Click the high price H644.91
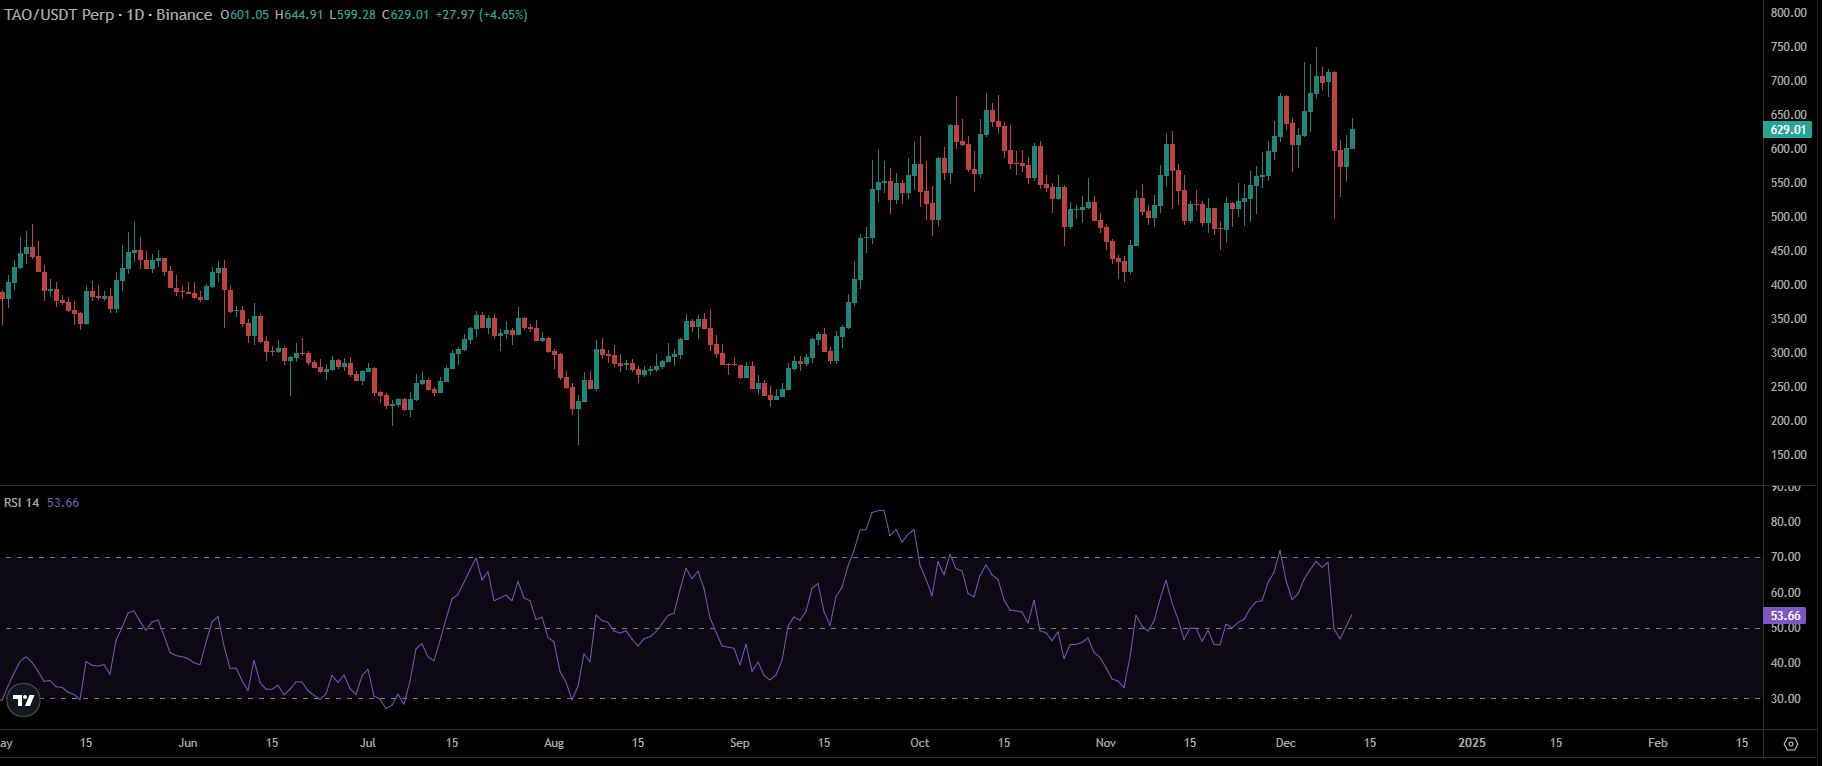 pos(298,15)
